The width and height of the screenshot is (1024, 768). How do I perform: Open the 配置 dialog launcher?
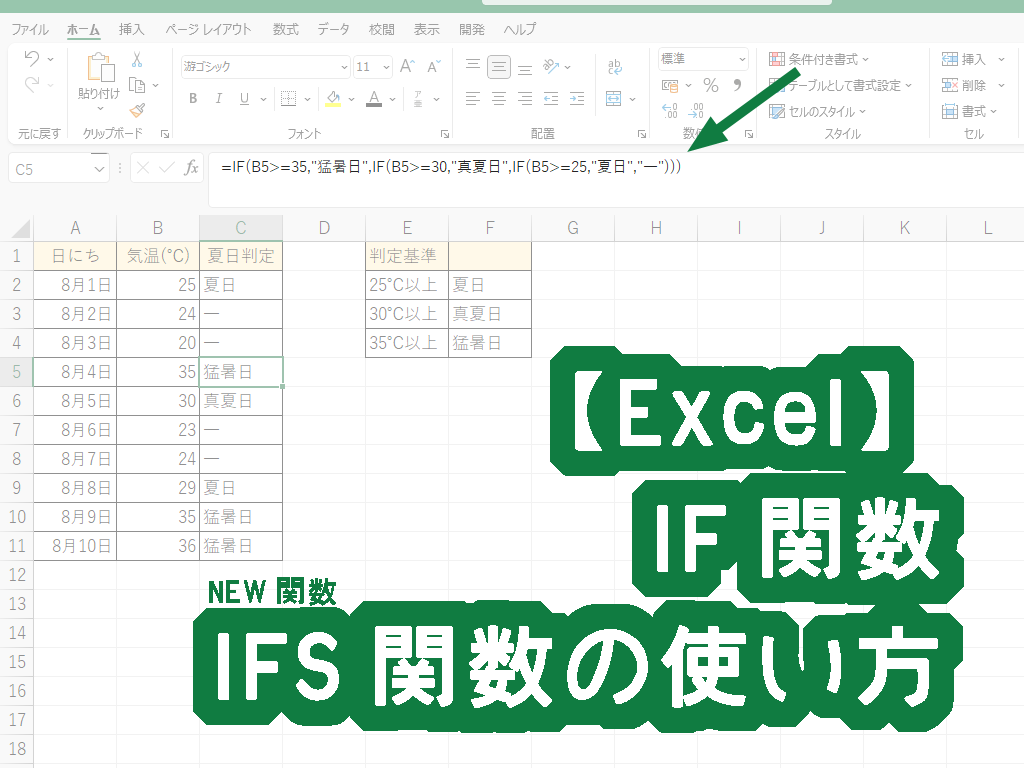coord(642,134)
